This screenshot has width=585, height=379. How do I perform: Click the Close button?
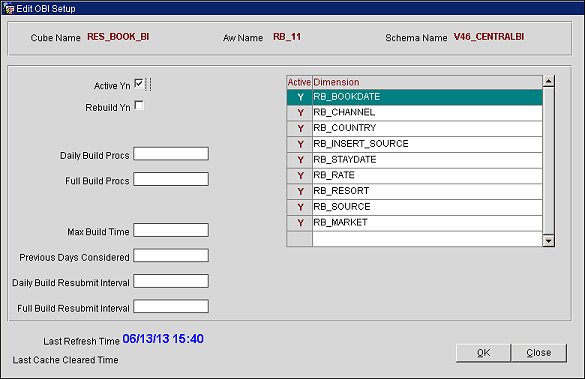[539, 353]
